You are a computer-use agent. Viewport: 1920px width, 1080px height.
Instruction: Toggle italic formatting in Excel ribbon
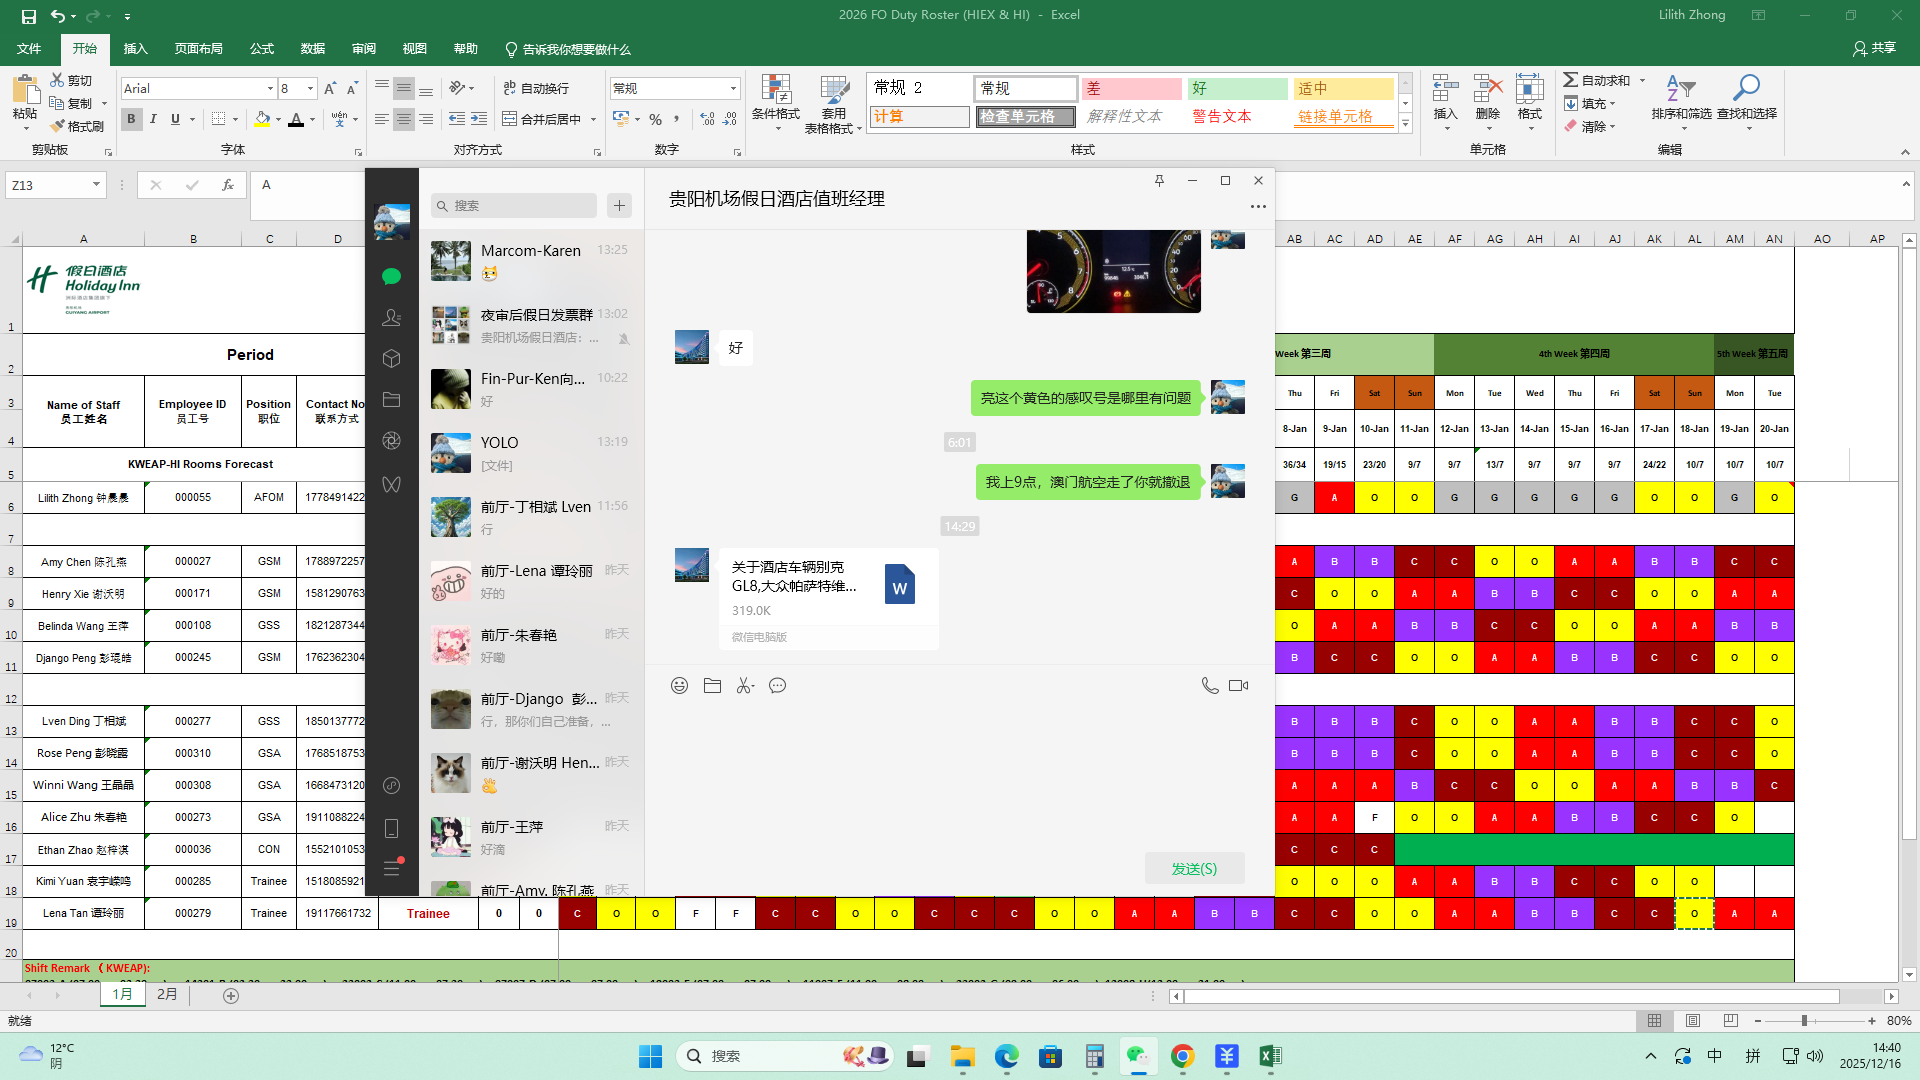coord(153,119)
